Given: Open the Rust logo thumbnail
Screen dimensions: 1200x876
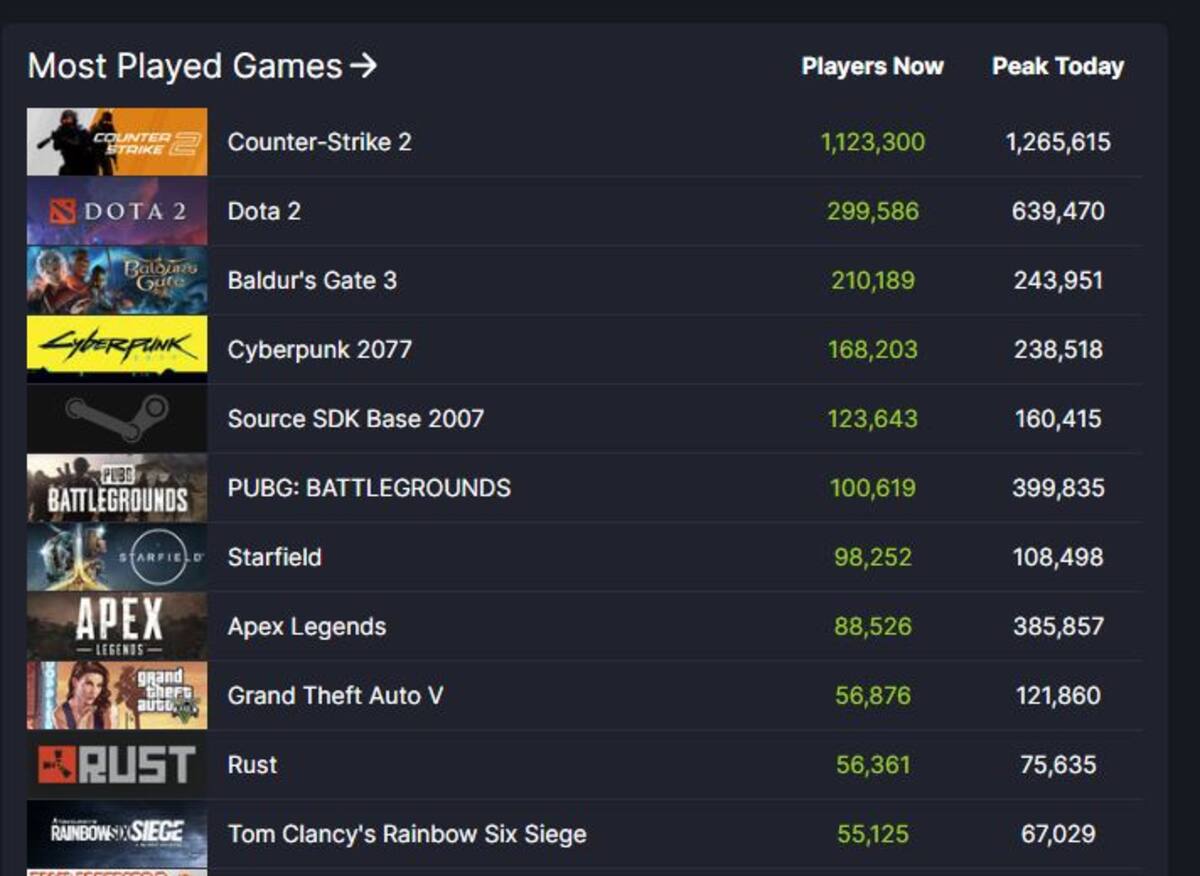Looking at the screenshot, I should pos(117,765).
